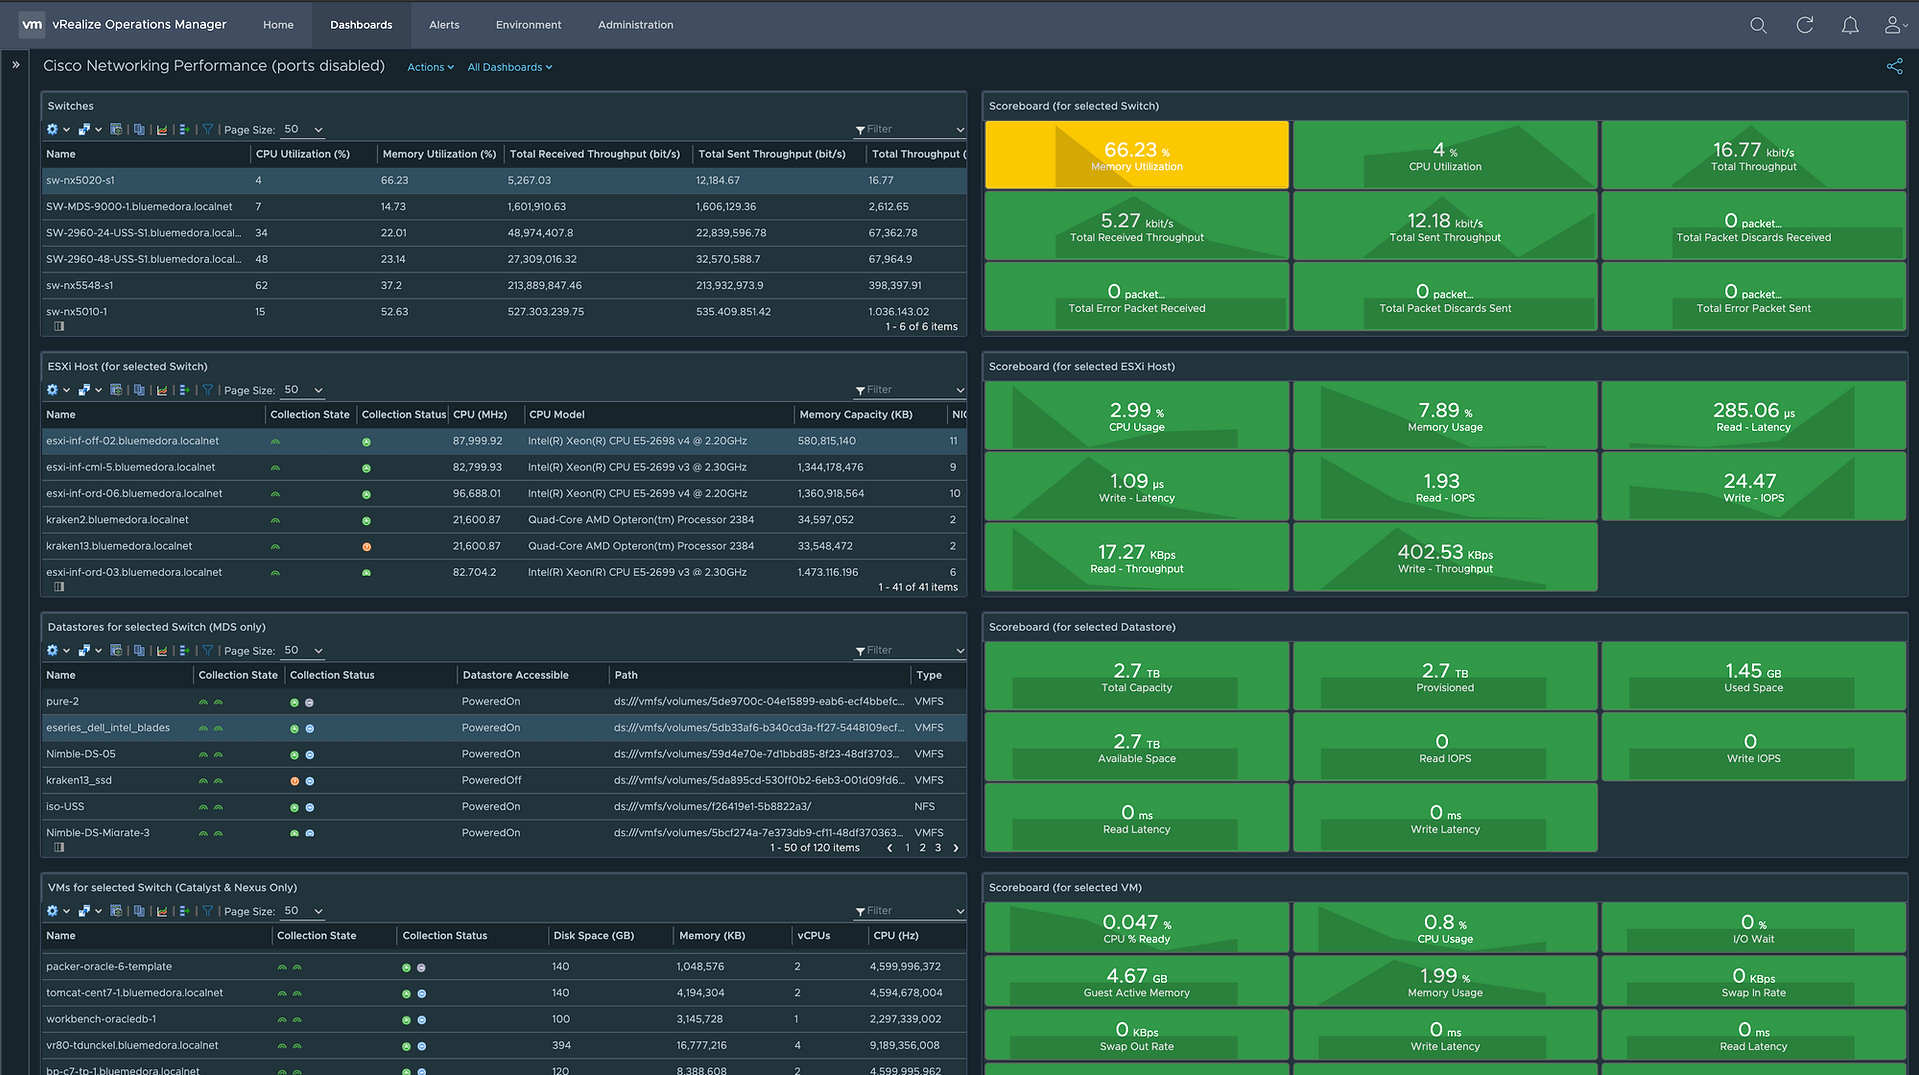Click the chart icon in Switches toolbar
This screenshot has height=1075, width=1919.
point(161,129)
